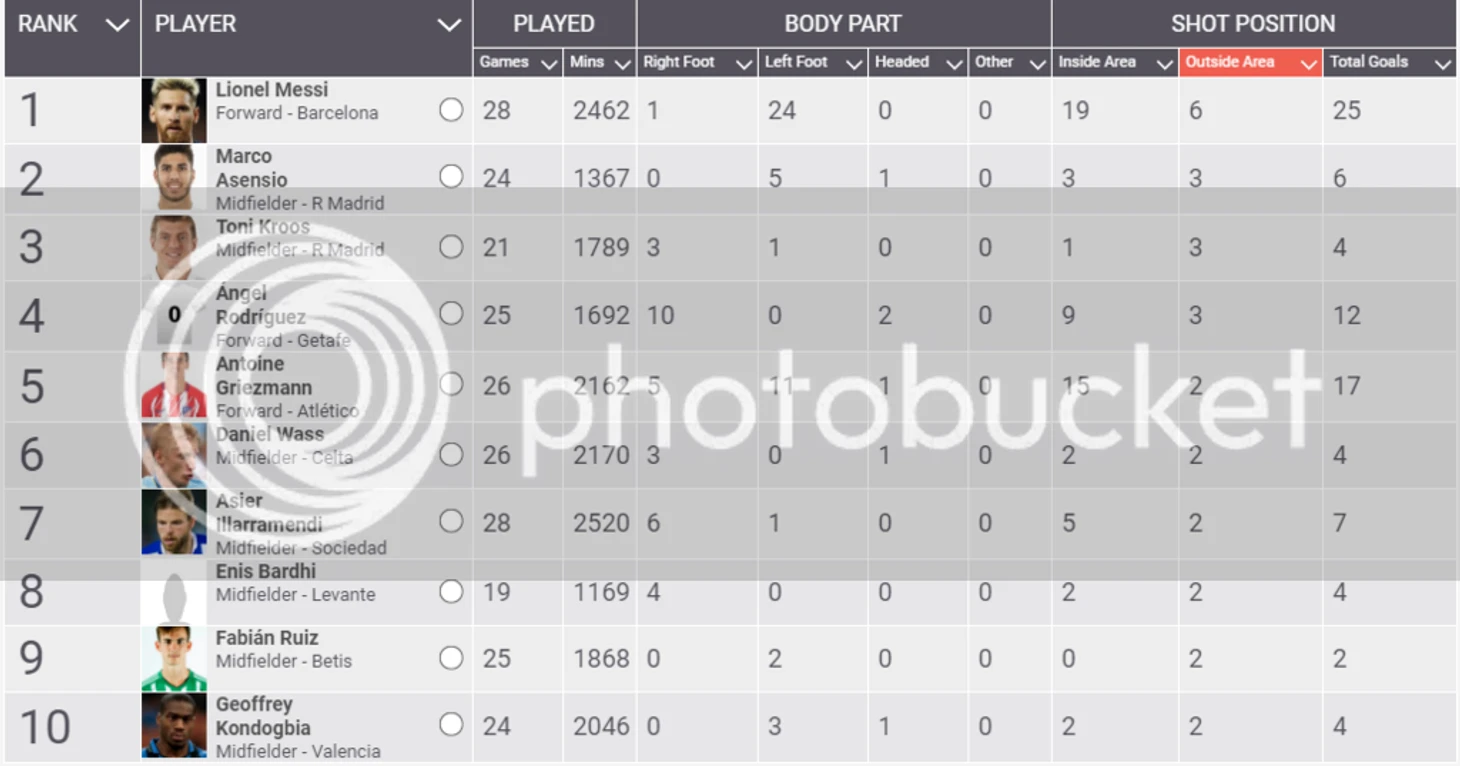Viewport: 1460px width, 766px height.
Task: Select the radio button for Enis Bardhi
Action: point(451,591)
